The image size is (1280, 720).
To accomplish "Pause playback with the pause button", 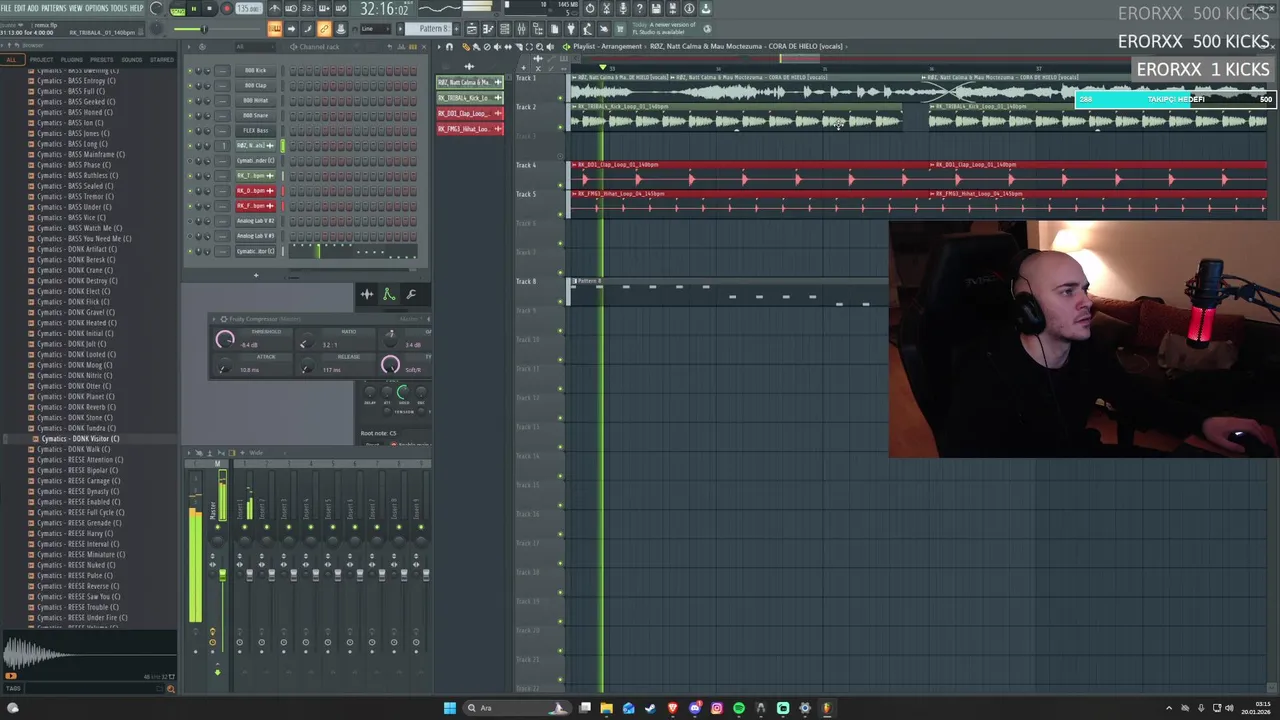I will pyautogui.click(x=193, y=9).
